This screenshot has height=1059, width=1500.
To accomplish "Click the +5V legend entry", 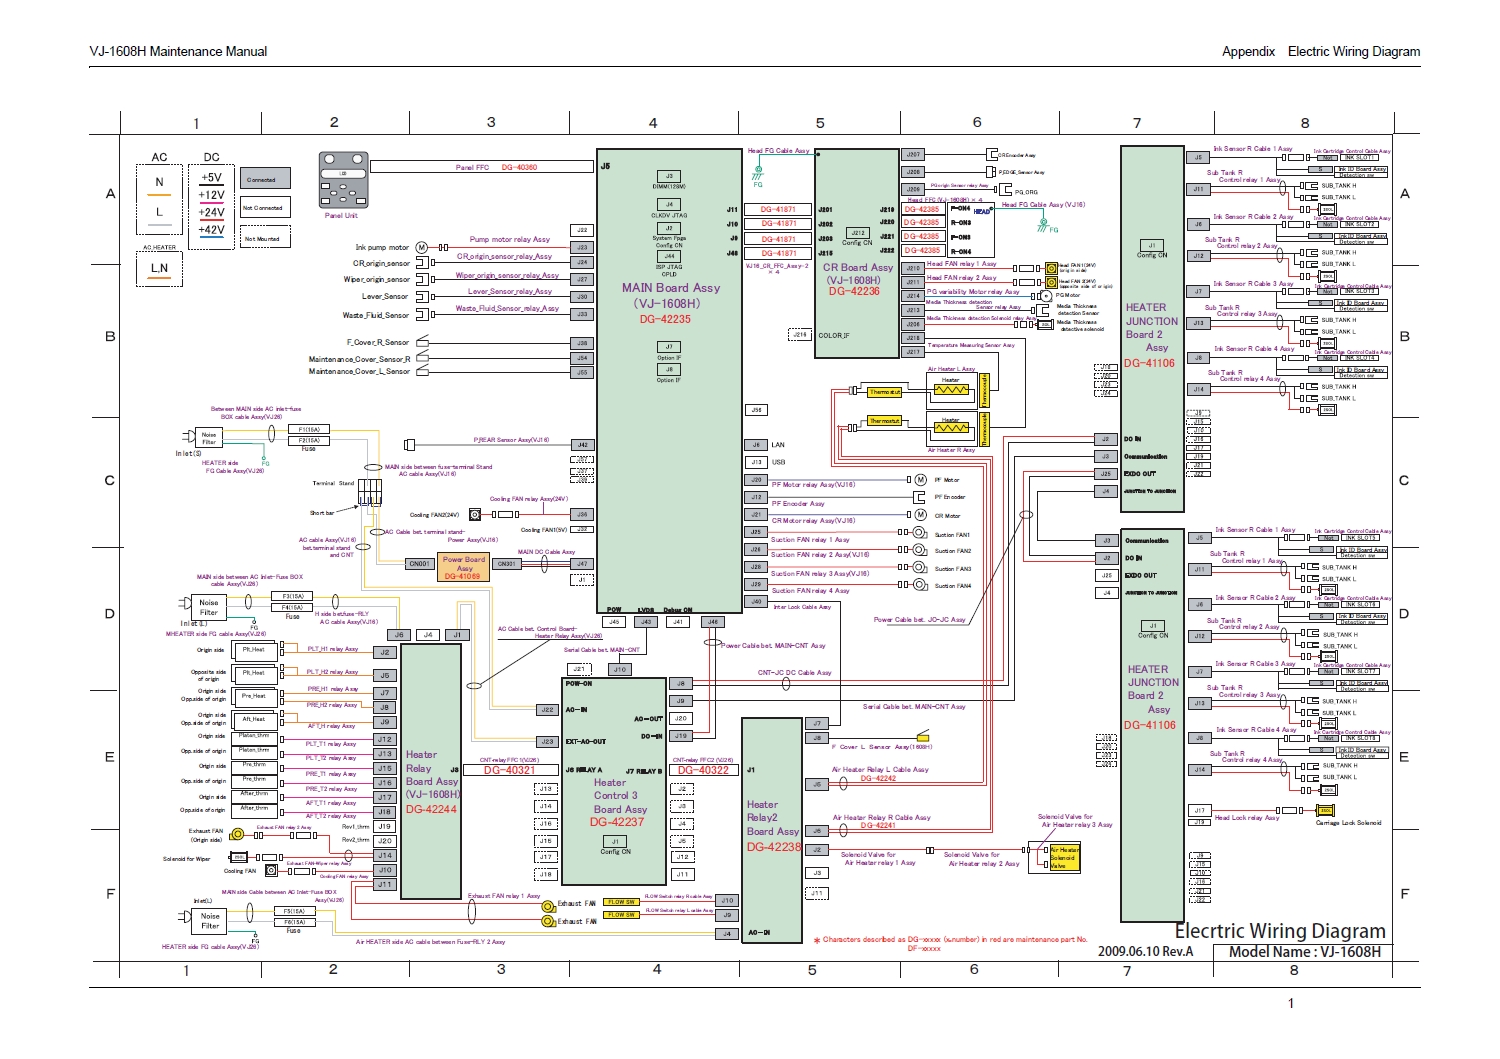I will (211, 178).
